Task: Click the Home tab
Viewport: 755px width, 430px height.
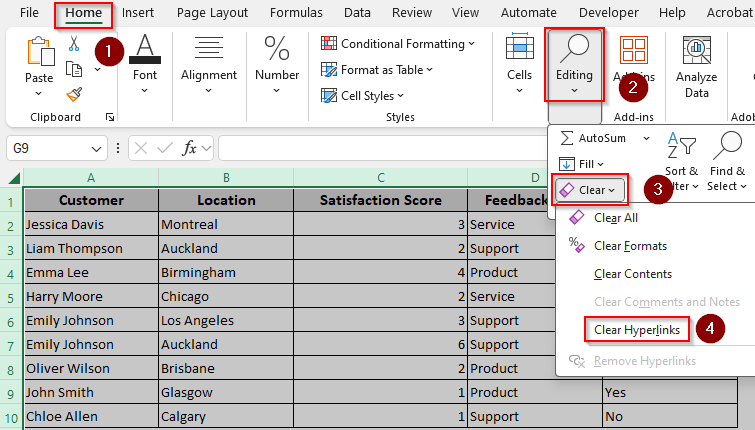Action: (84, 13)
